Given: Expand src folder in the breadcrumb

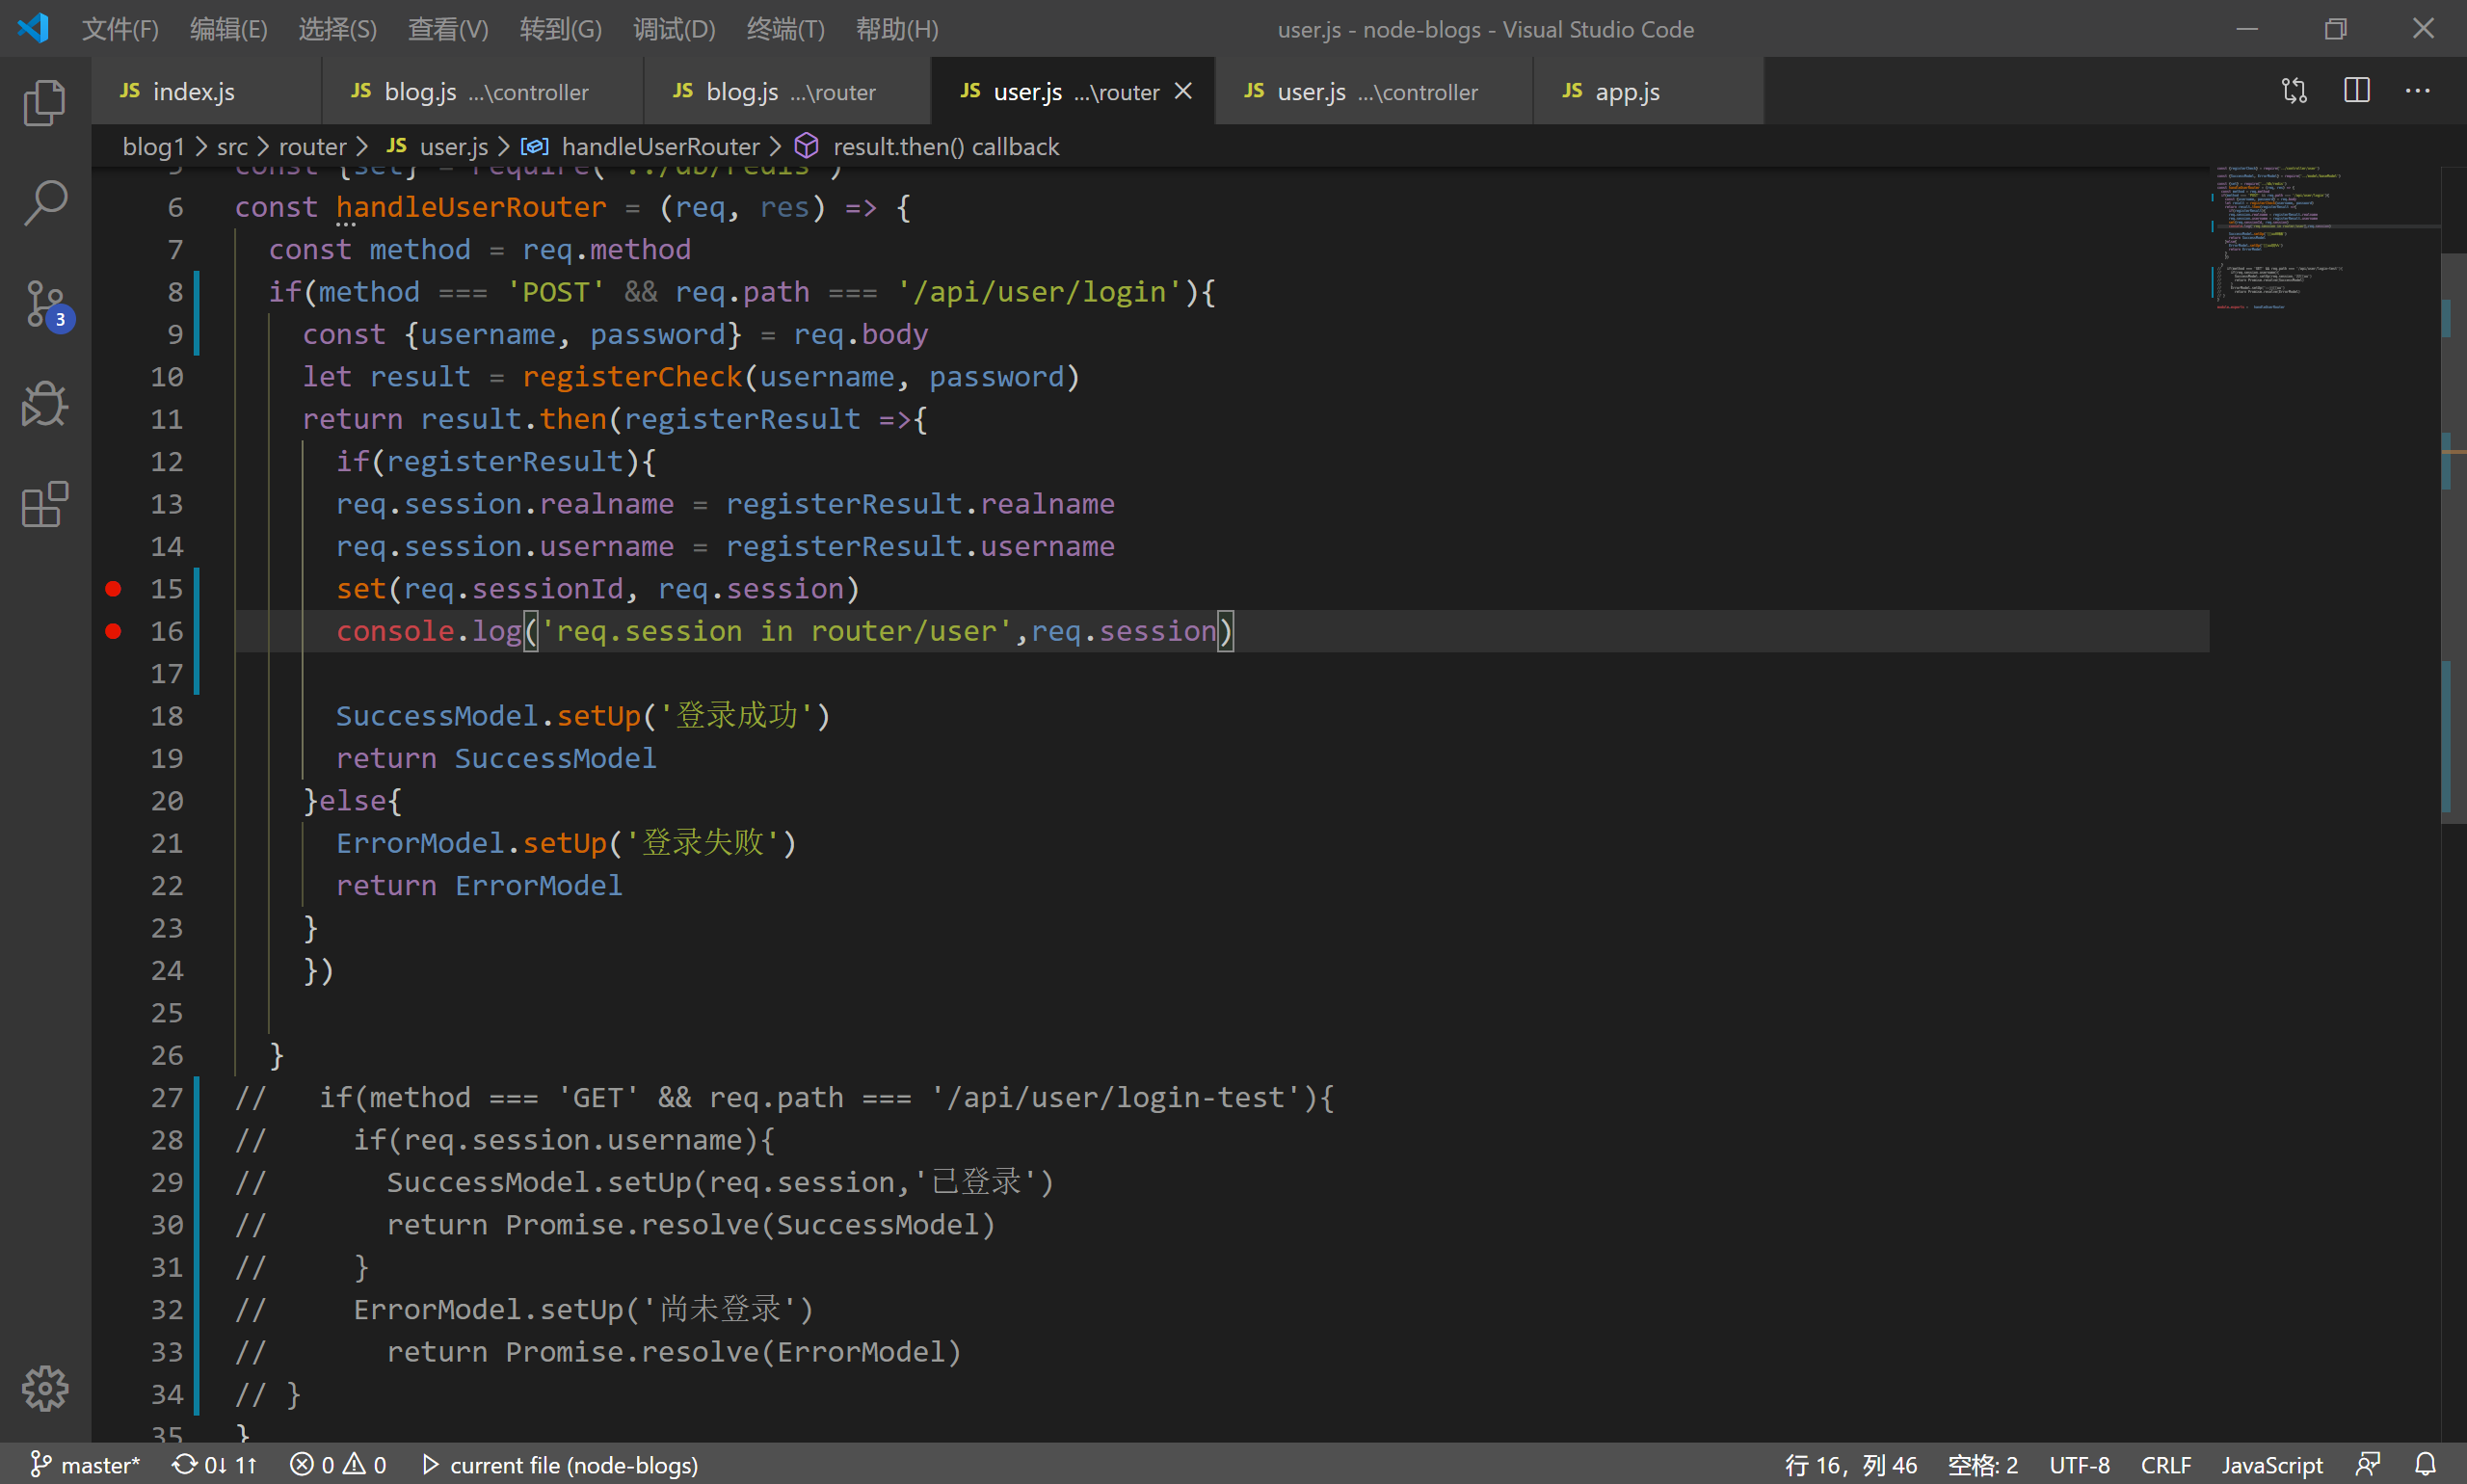Looking at the screenshot, I should [232, 147].
